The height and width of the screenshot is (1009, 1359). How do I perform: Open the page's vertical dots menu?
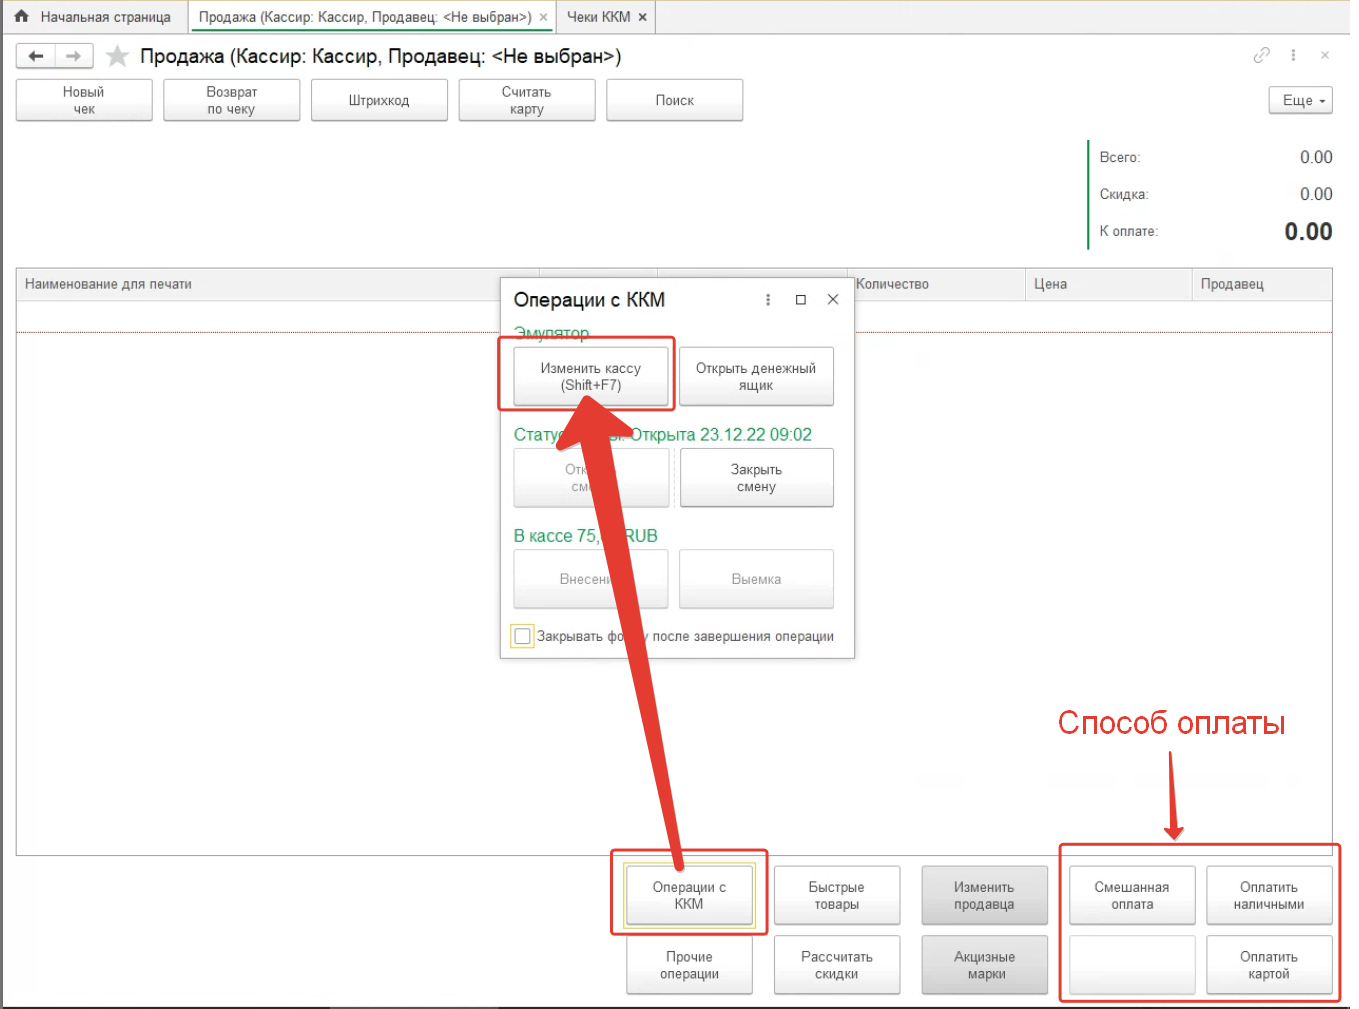[1293, 56]
